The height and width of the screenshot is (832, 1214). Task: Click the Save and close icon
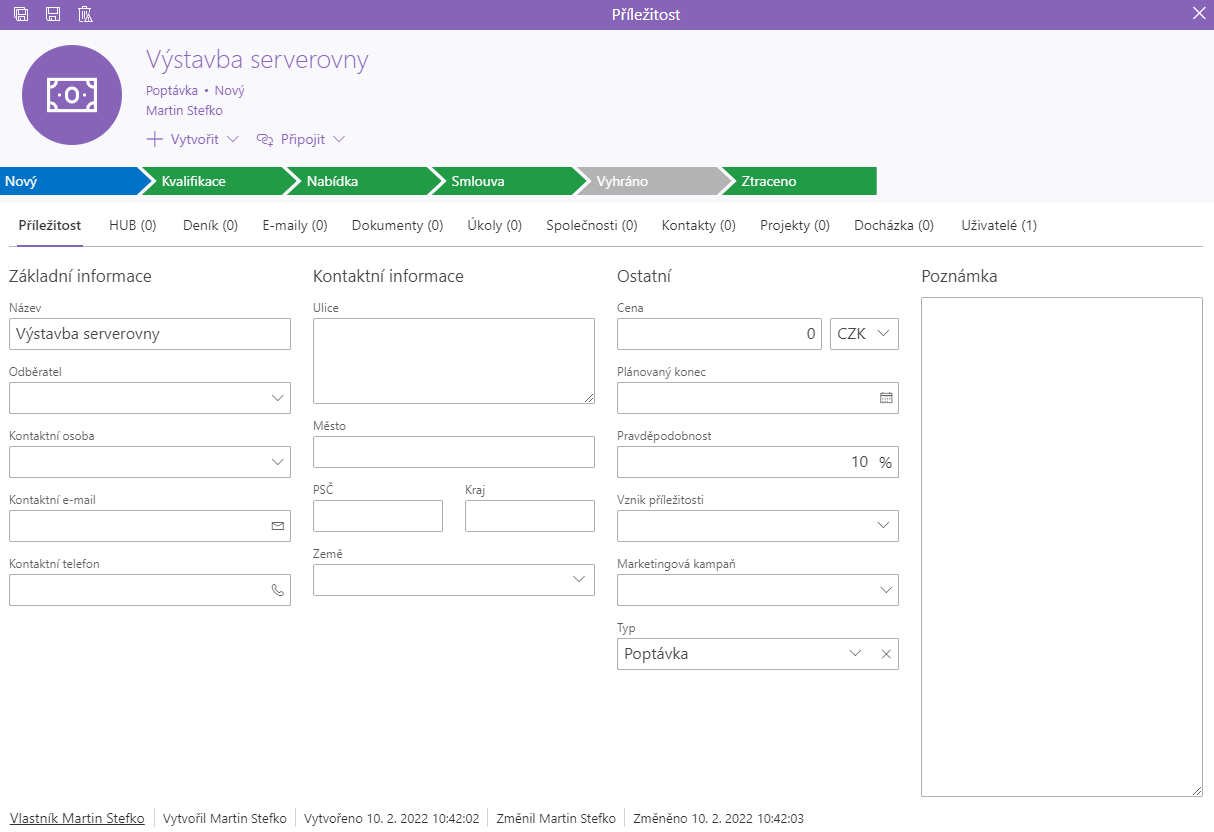tap(21, 14)
